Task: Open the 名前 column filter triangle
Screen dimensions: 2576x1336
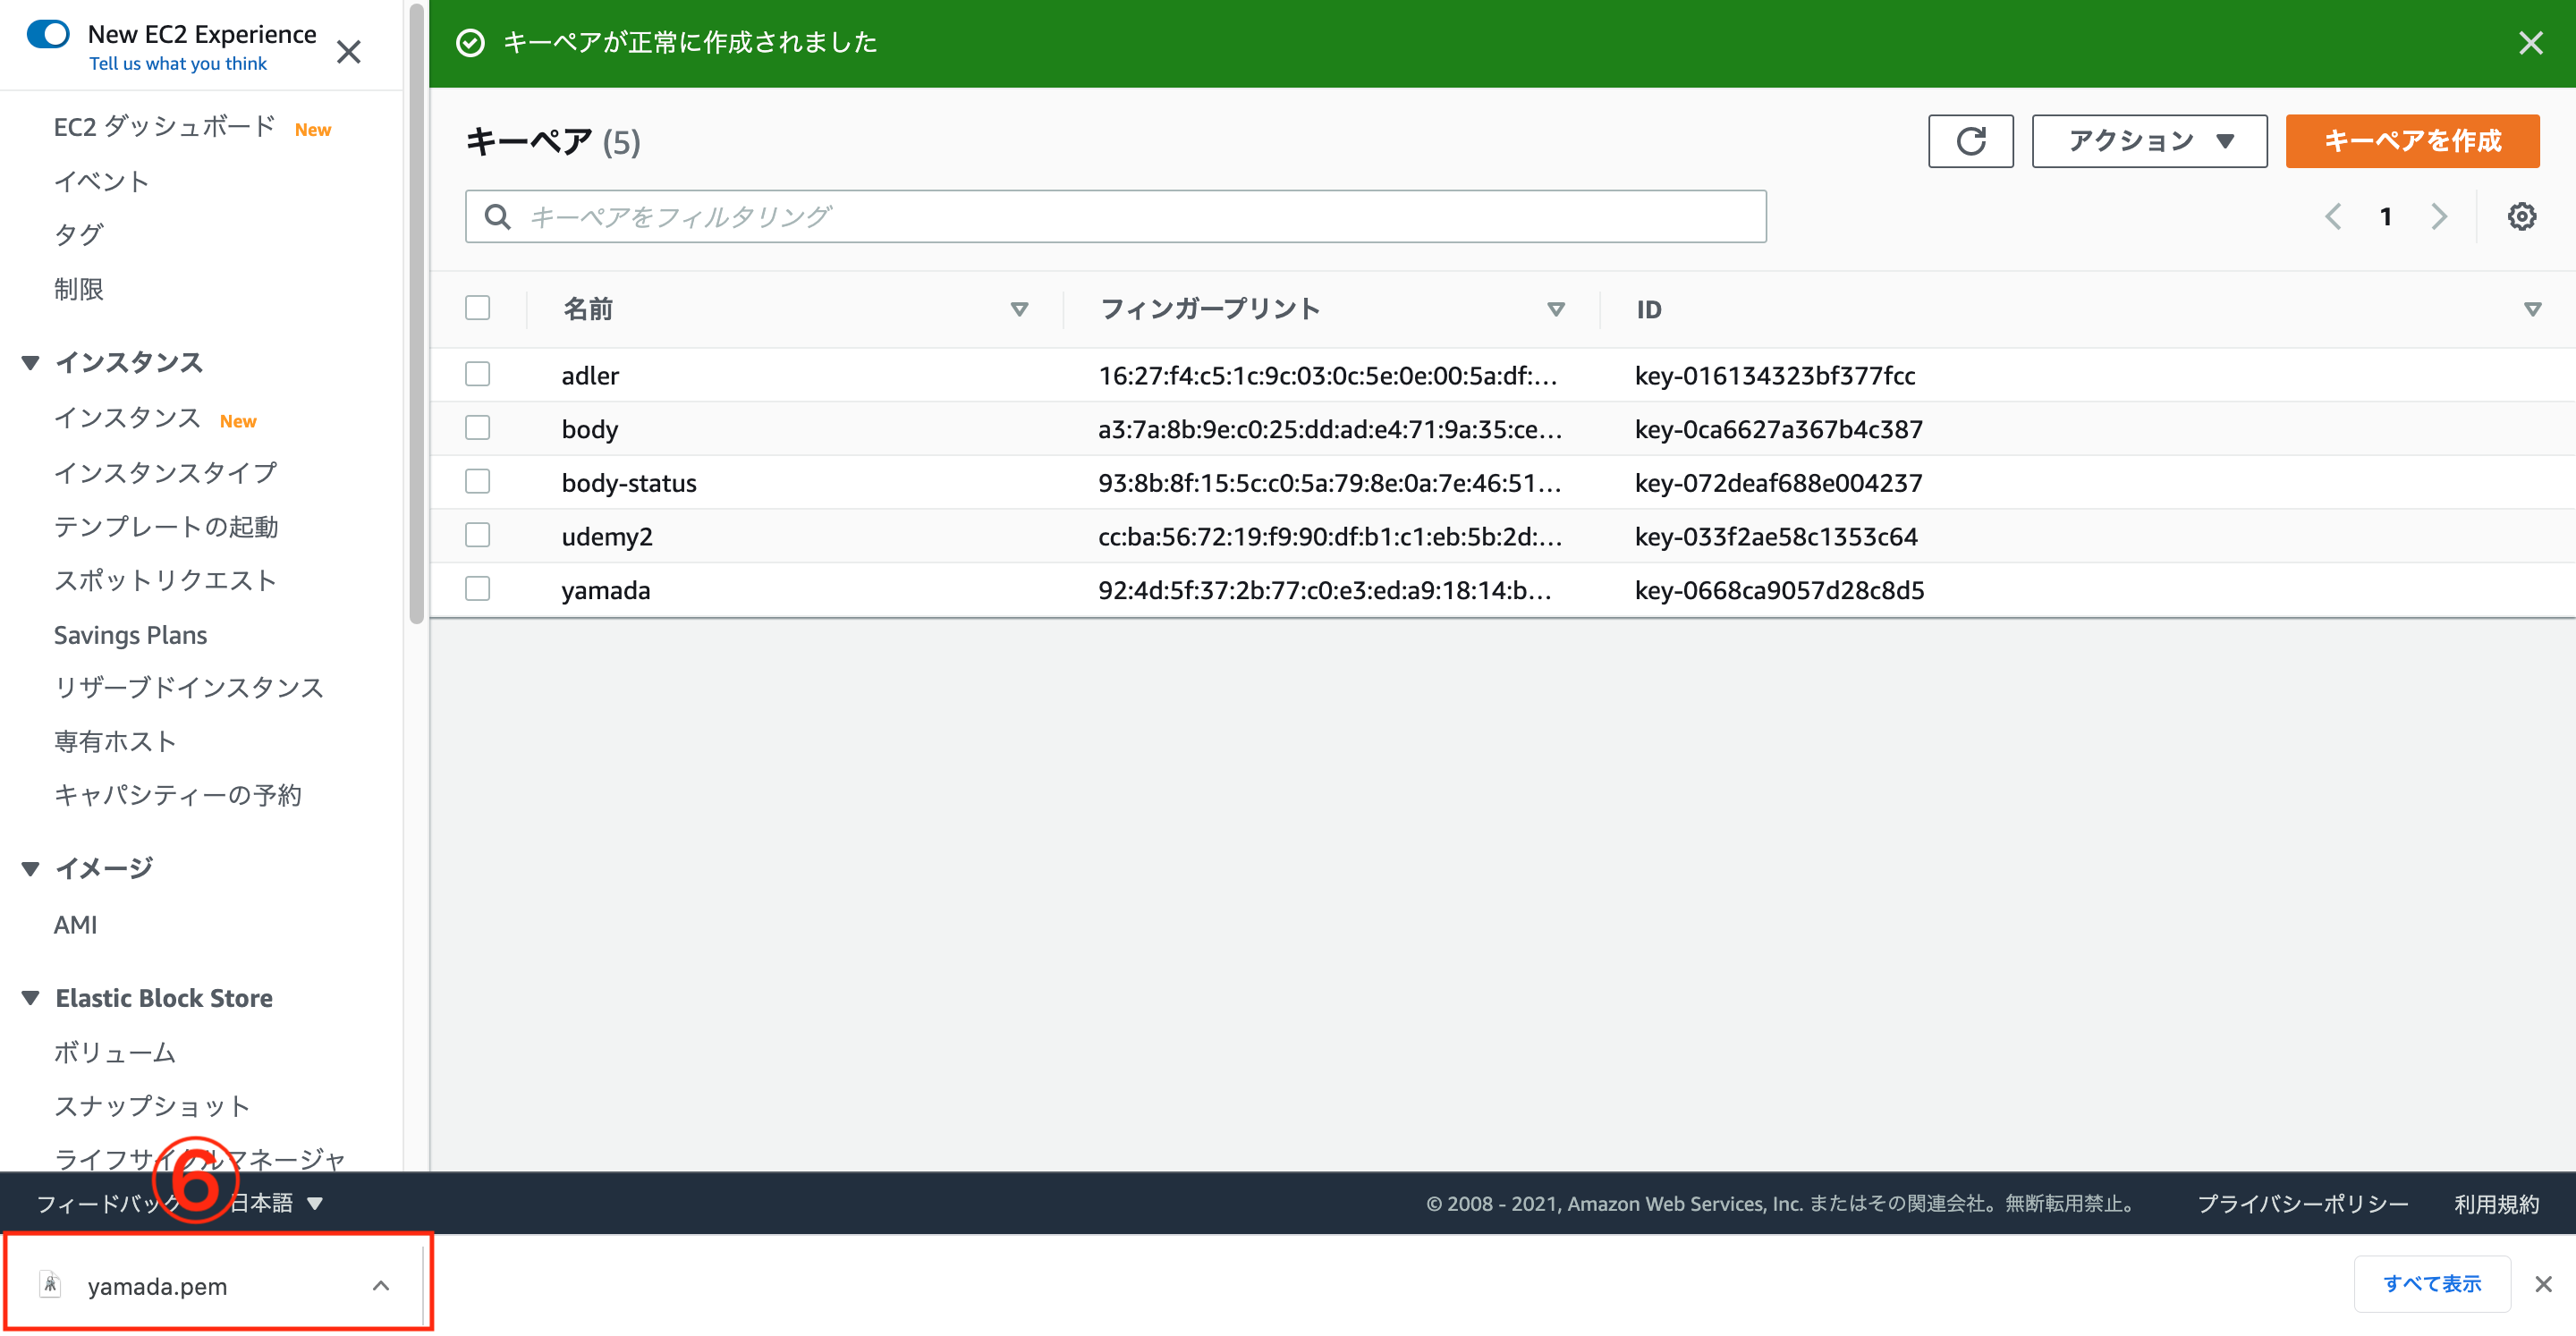Action: point(1019,309)
